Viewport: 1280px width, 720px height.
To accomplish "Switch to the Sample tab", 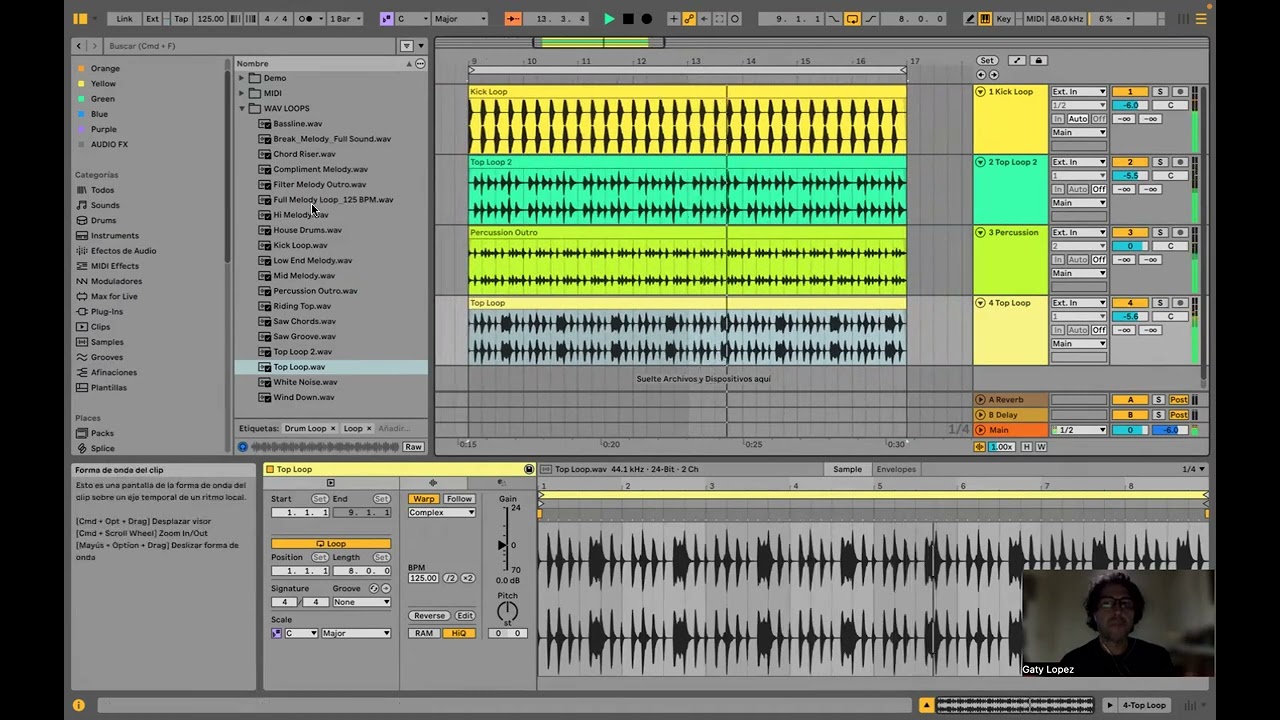I will tap(847, 469).
